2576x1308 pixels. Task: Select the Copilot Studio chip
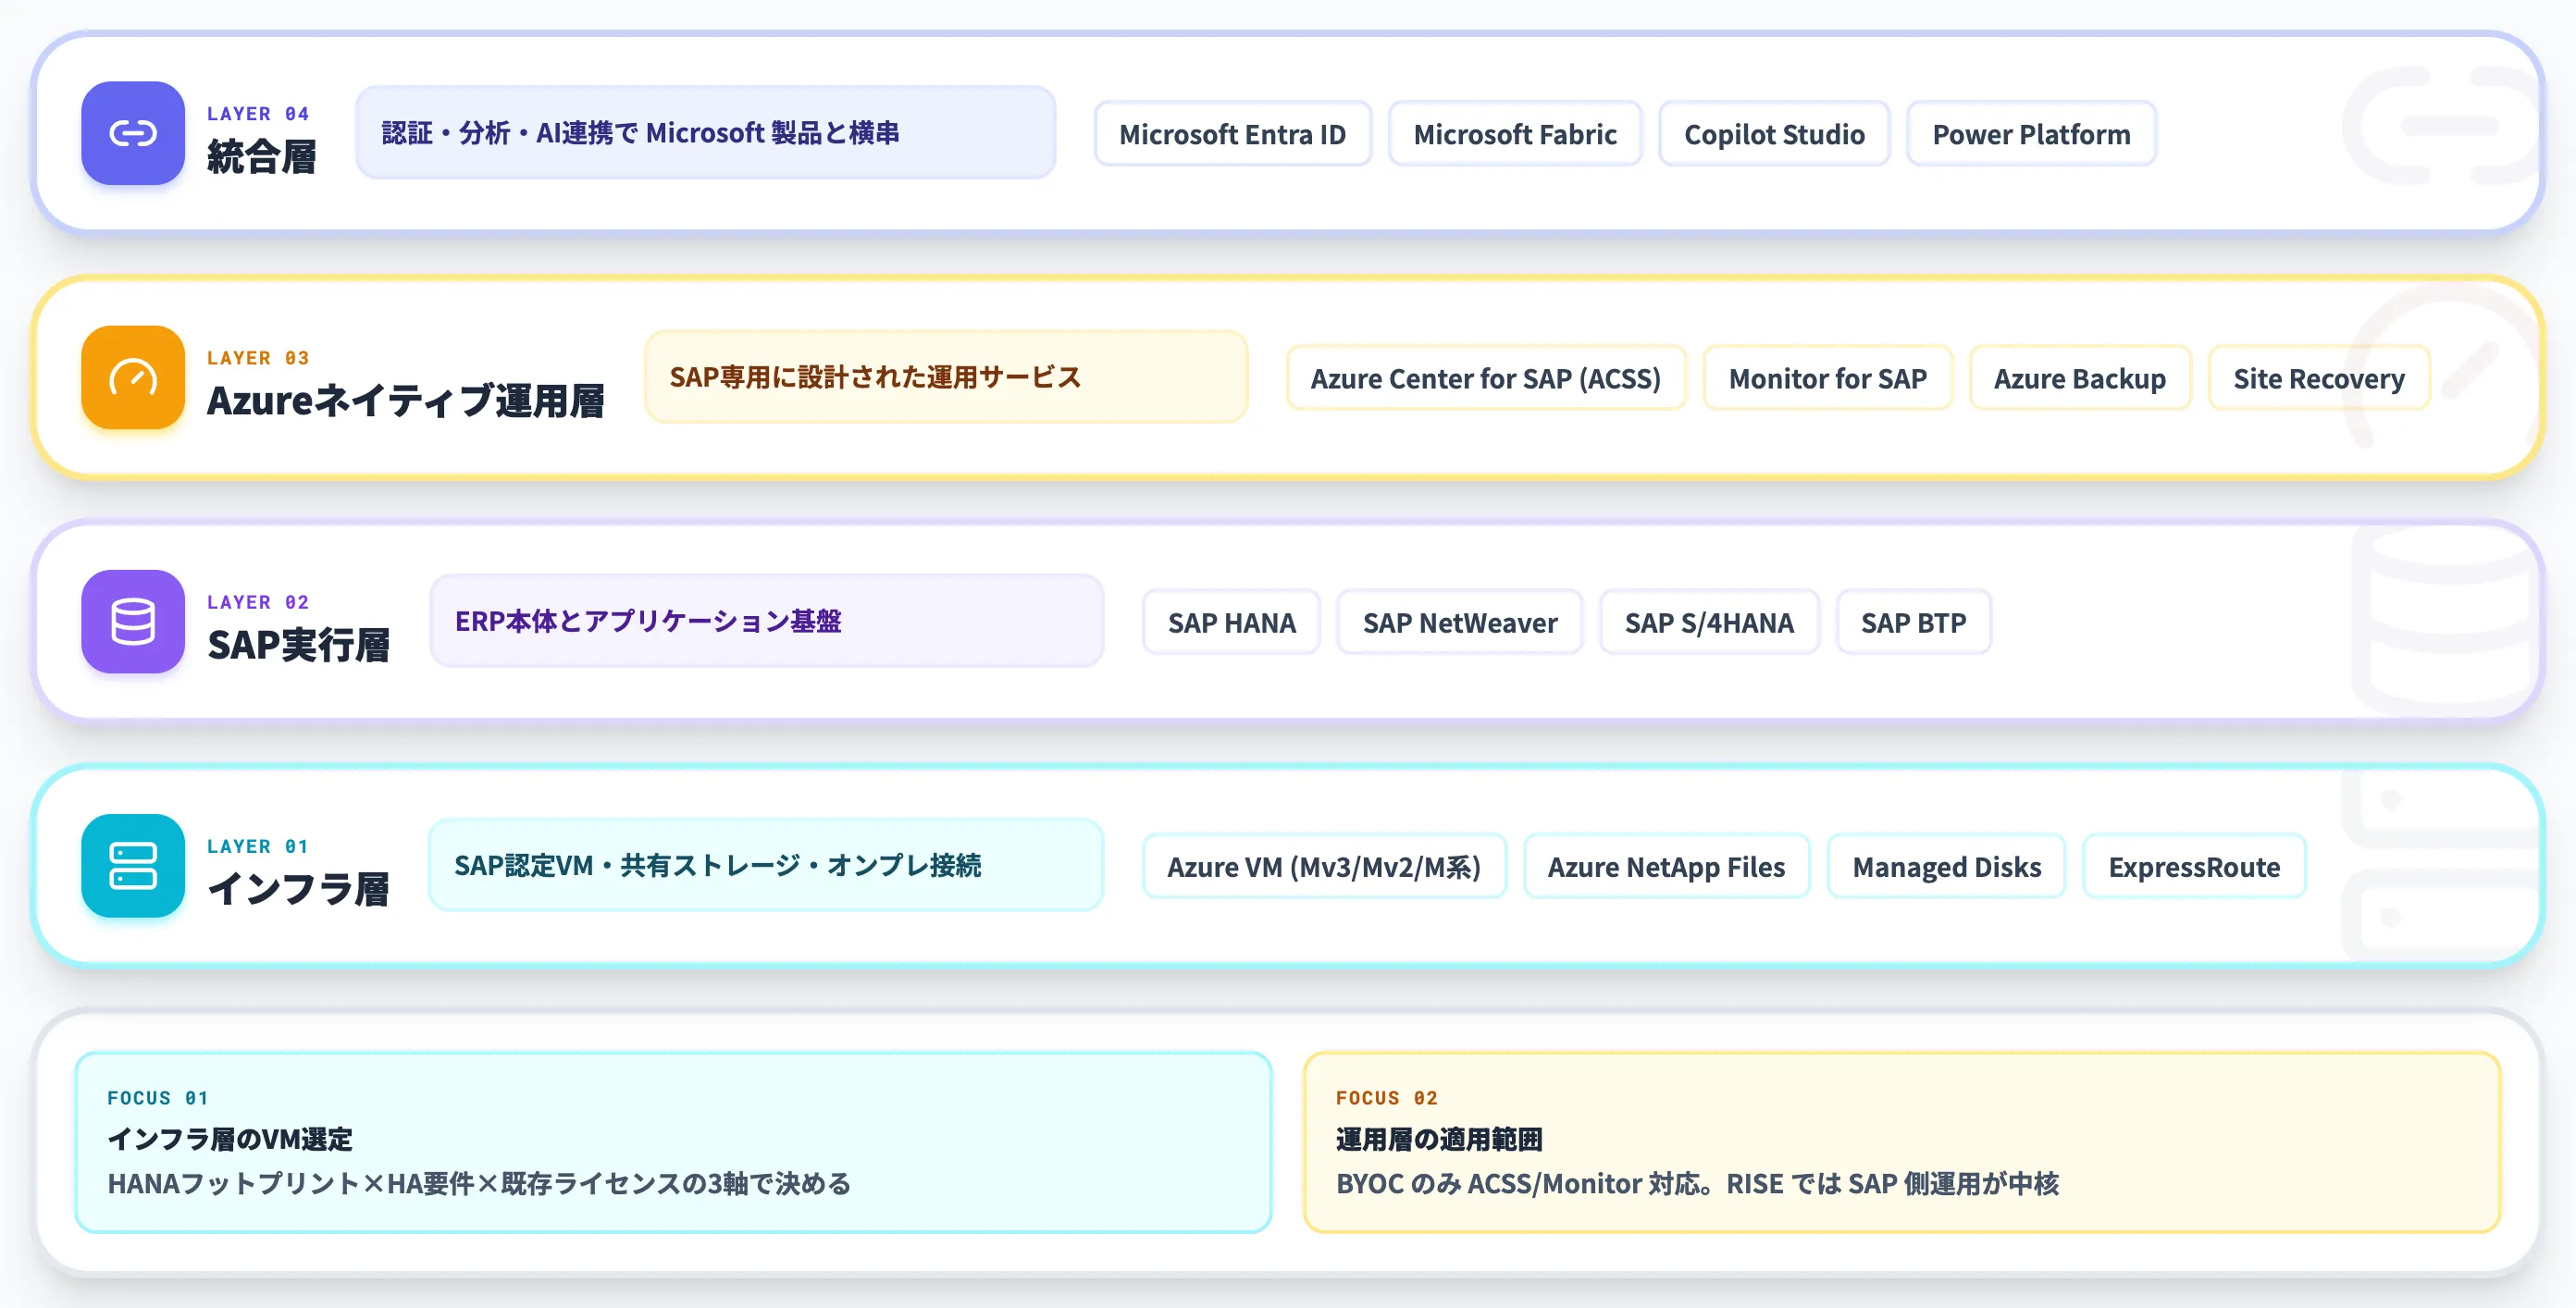[x=1774, y=134]
